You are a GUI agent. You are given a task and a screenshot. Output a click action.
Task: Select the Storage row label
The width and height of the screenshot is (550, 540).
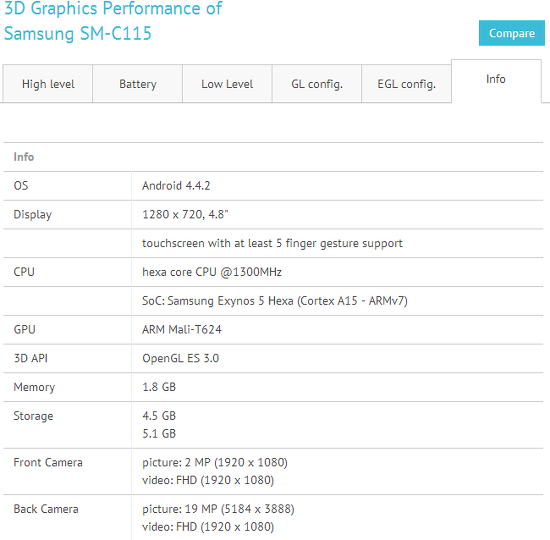(x=33, y=416)
